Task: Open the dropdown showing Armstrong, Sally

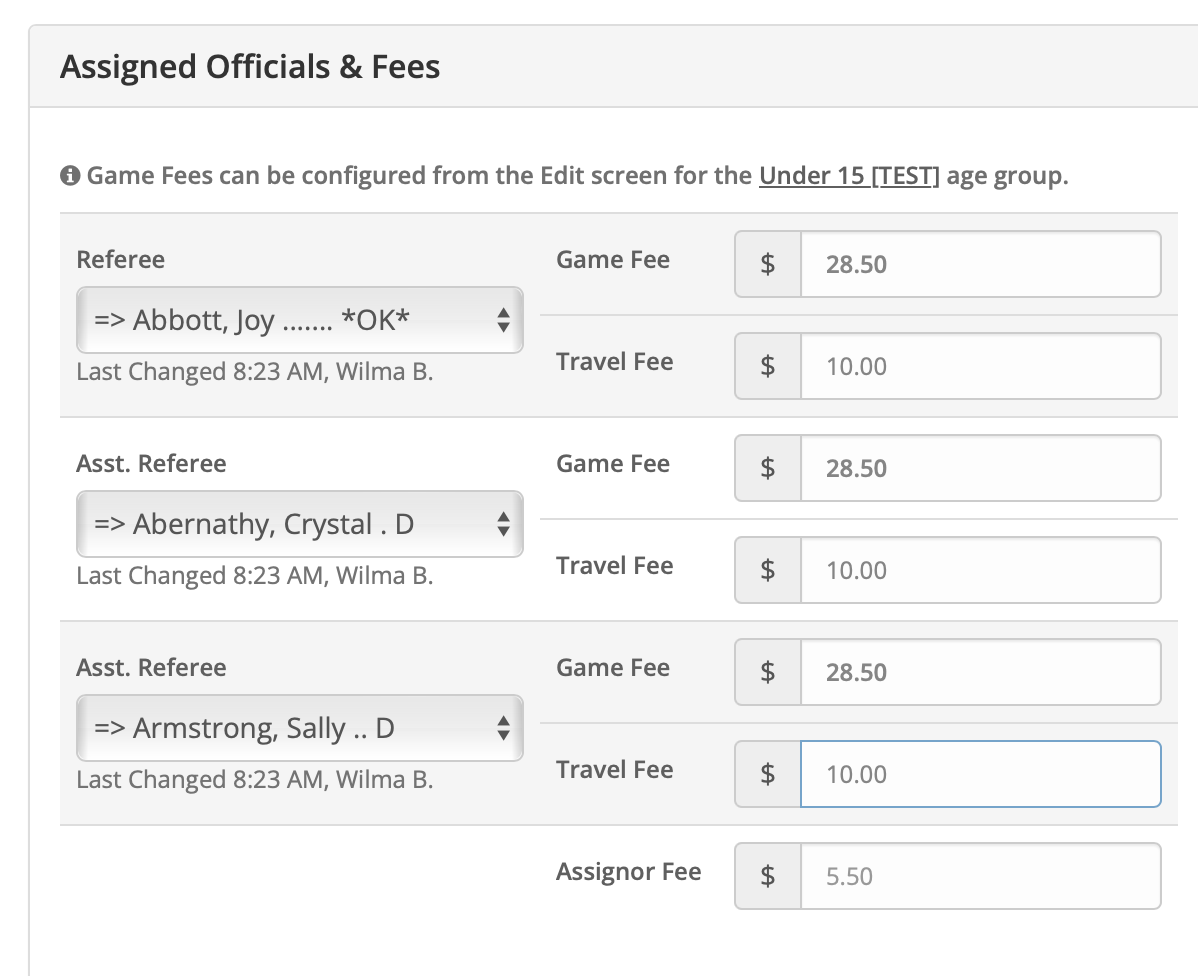Action: (x=299, y=728)
